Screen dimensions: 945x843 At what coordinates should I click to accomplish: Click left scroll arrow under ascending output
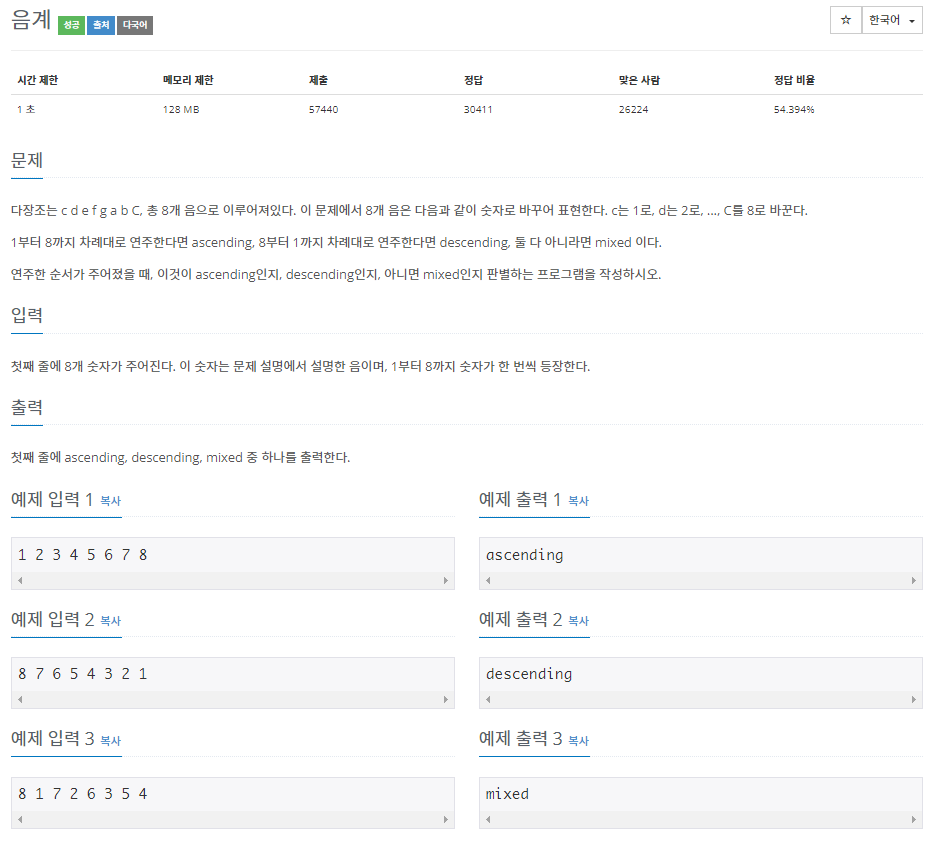(488, 580)
